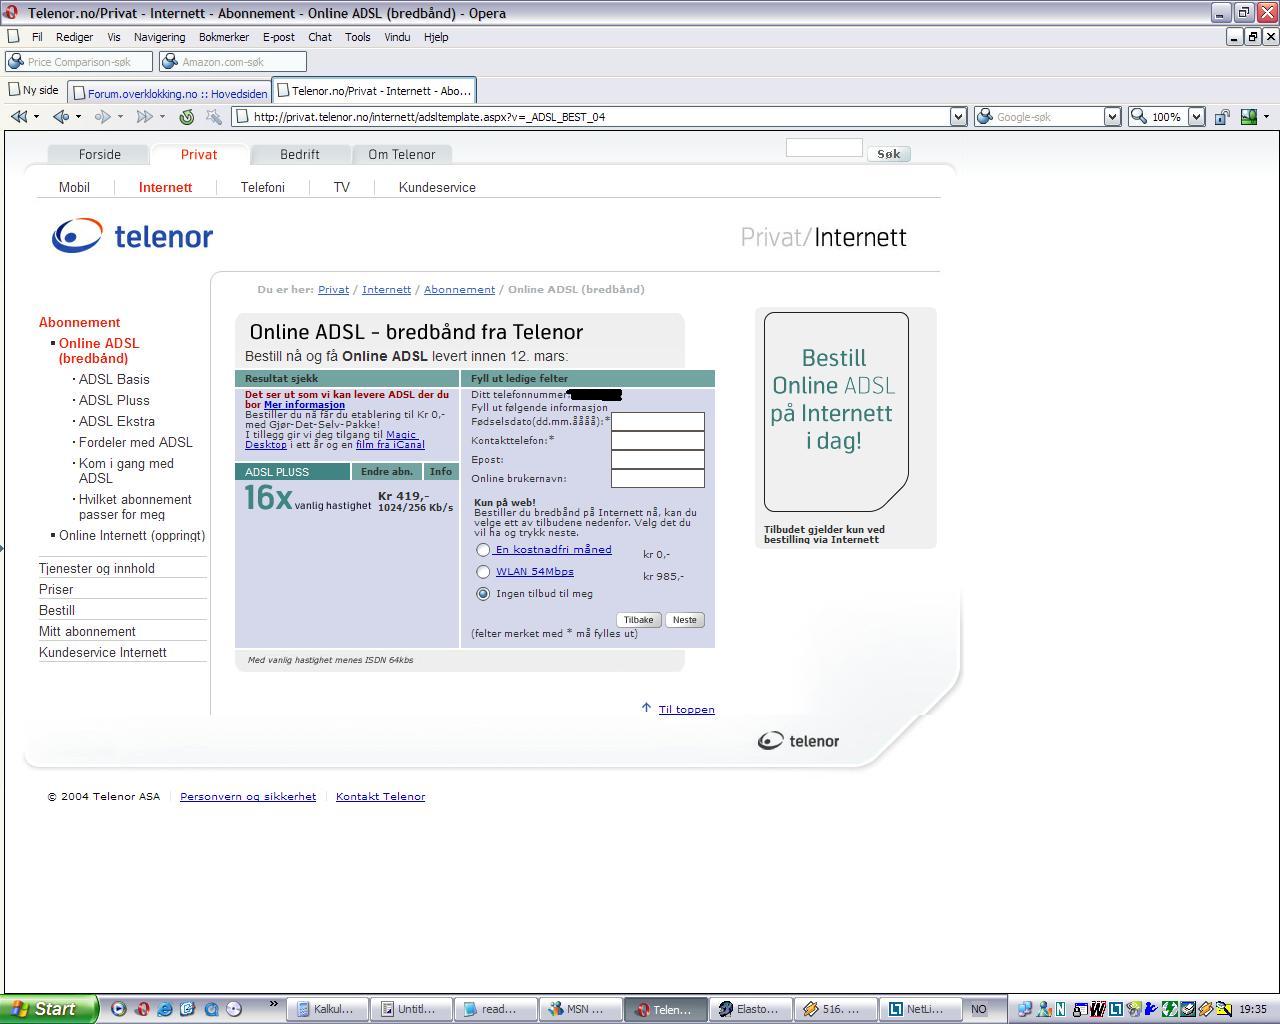The width and height of the screenshot is (1280, 1024).
Task: Click the Google search field icon
Action: pos(985,117)
